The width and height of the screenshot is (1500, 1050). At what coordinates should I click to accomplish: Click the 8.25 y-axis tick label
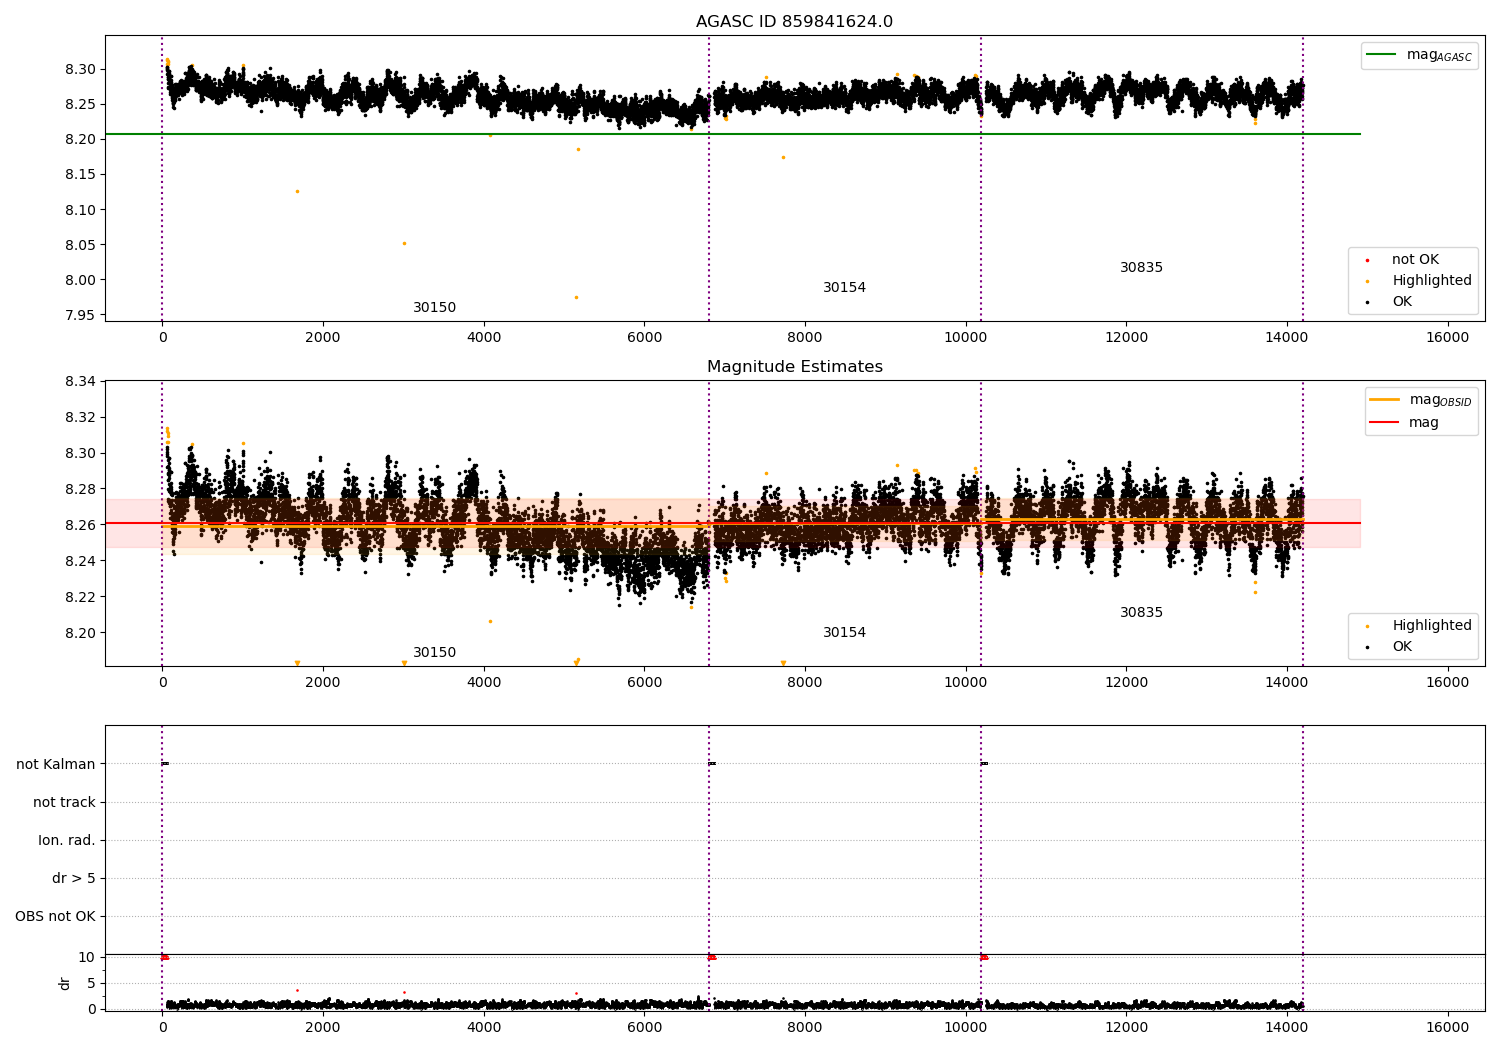(x=80, y=105)
